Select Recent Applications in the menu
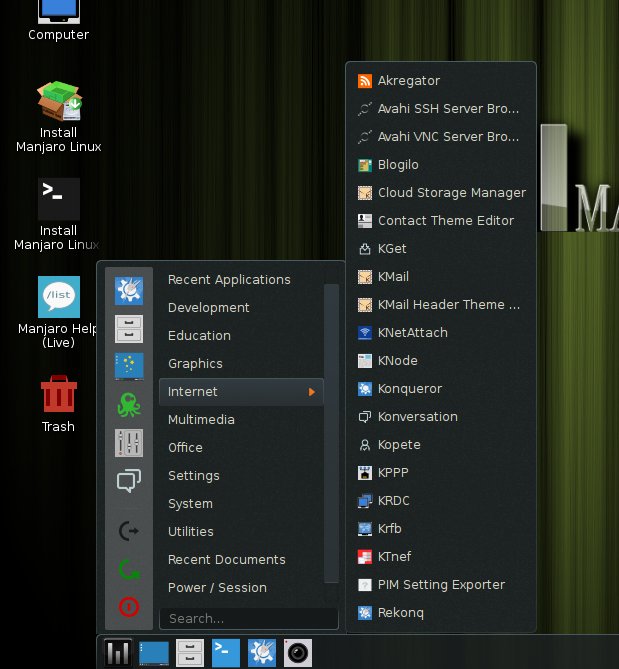 (229, 280)
